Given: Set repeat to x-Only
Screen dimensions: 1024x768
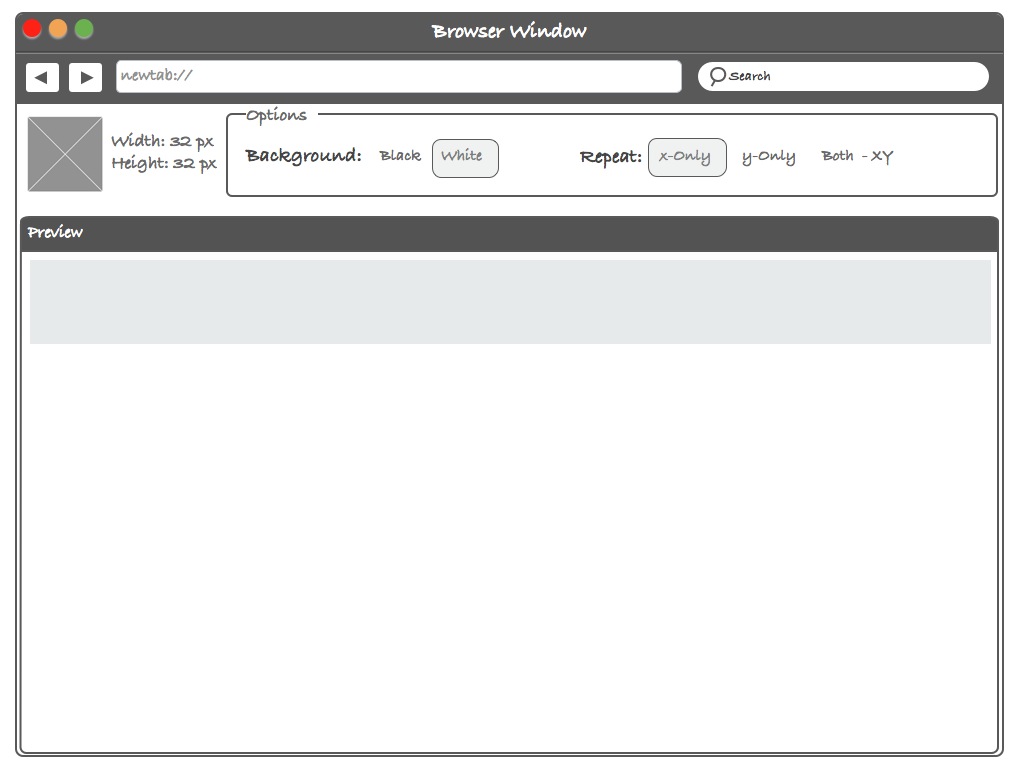Looking at the screenshot, I should [x=687, y=157].
